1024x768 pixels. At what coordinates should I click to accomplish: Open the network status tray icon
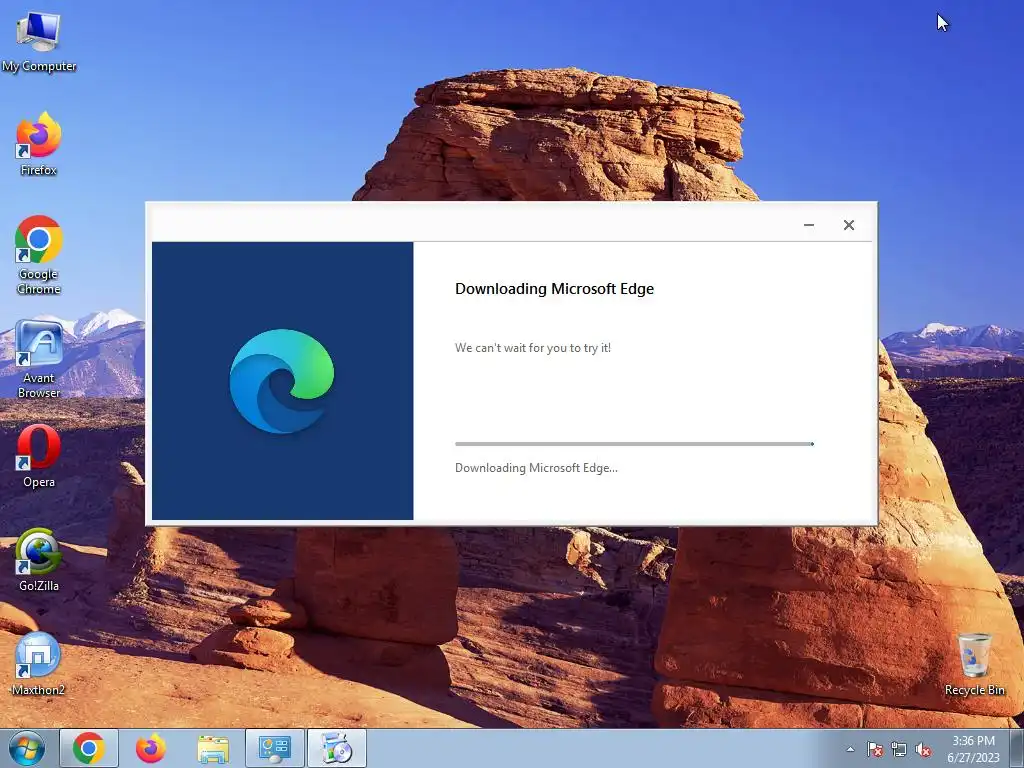(x=899, y=749)
